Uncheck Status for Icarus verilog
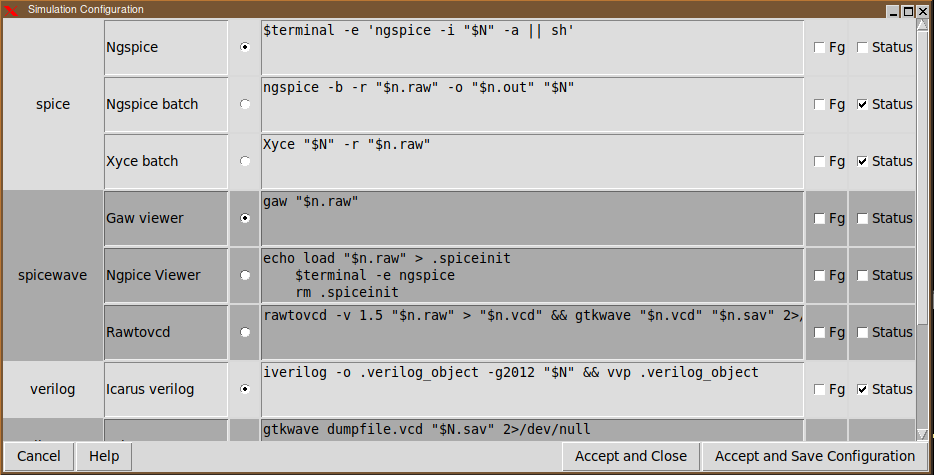934x475 pixels. pos(862,389)
